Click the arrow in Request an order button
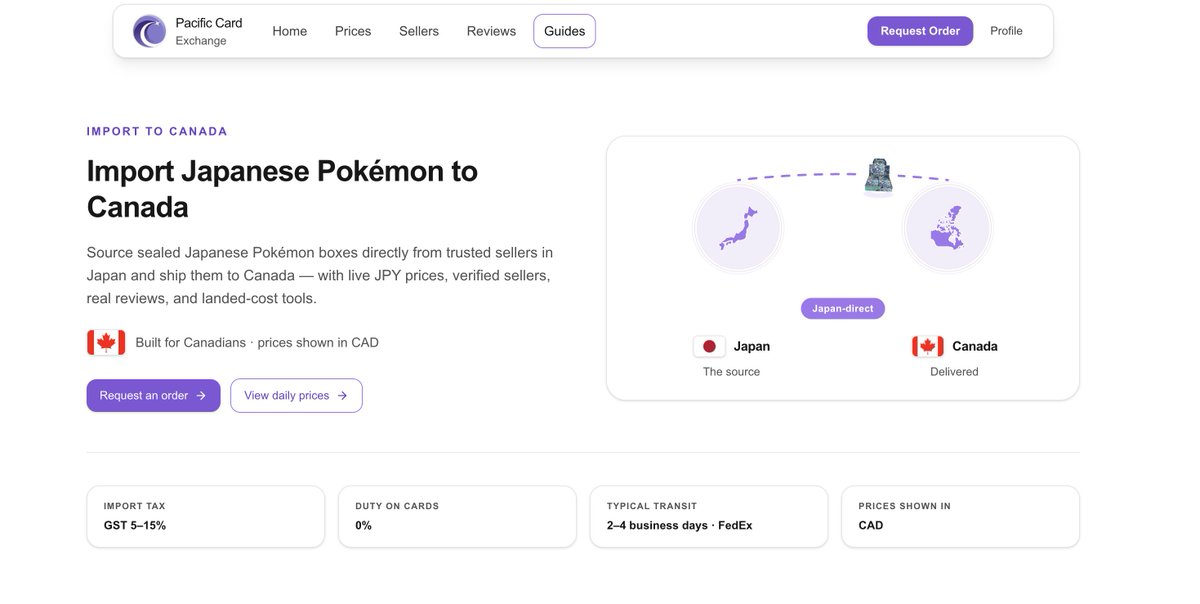1200x604 pixels. (x=201, y=396)
